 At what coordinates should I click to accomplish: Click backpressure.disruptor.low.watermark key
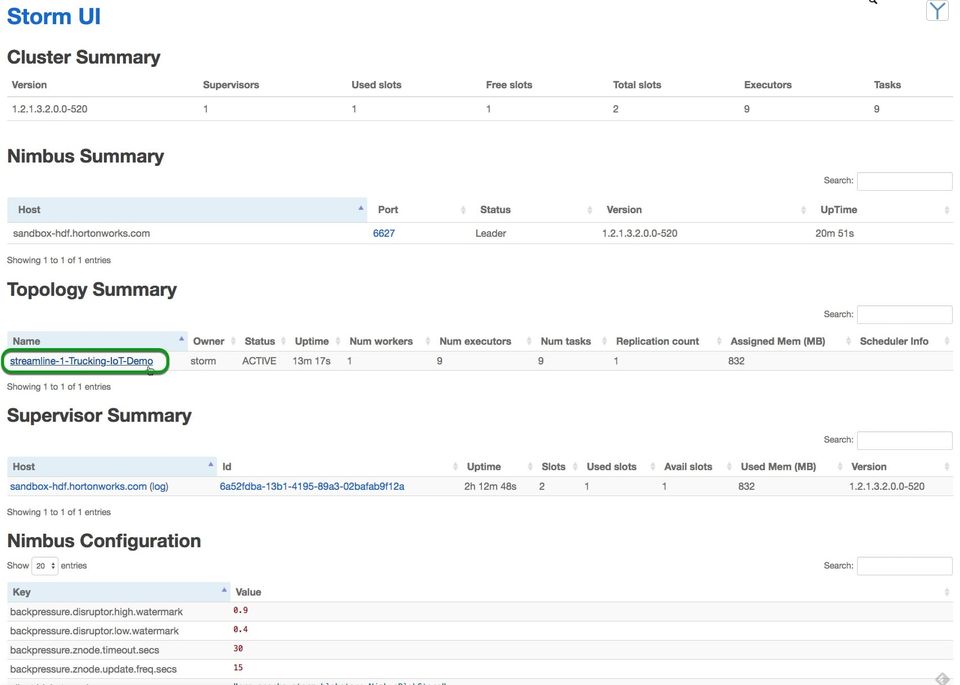click(94, 631)
